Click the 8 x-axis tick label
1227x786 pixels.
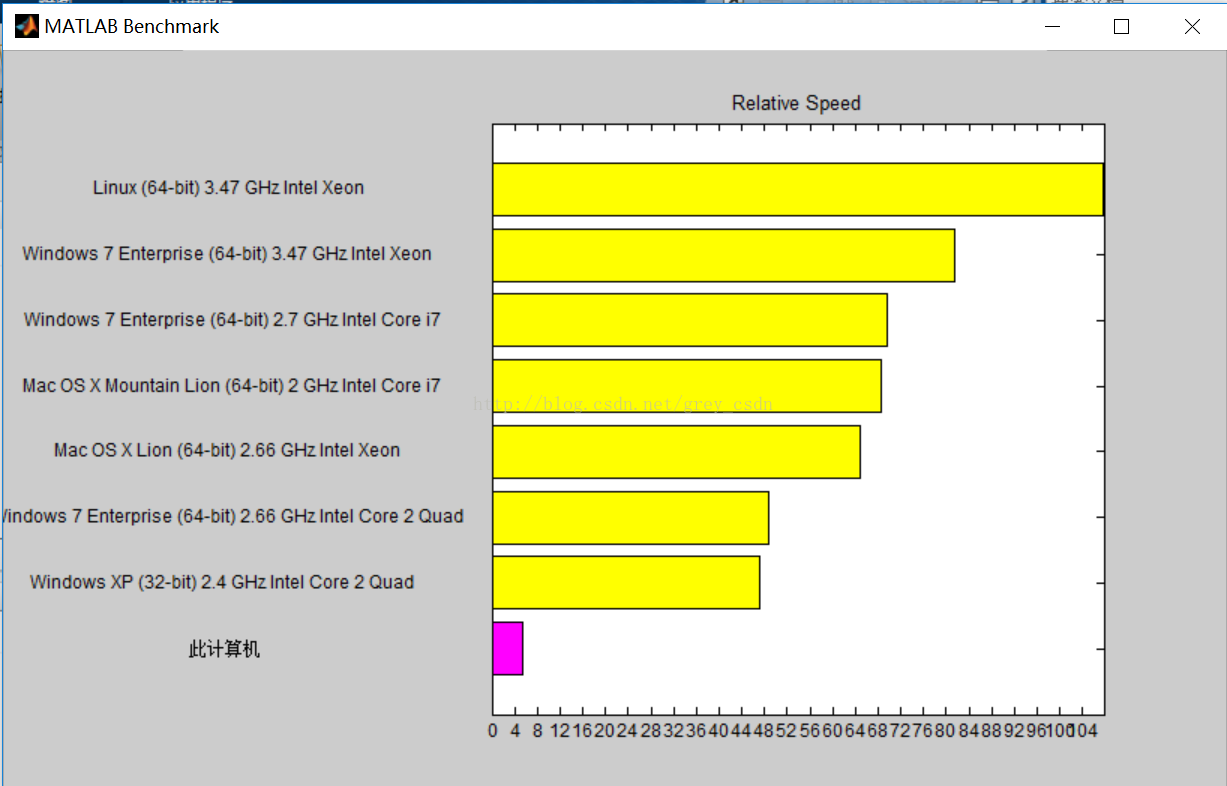point(538,731)
